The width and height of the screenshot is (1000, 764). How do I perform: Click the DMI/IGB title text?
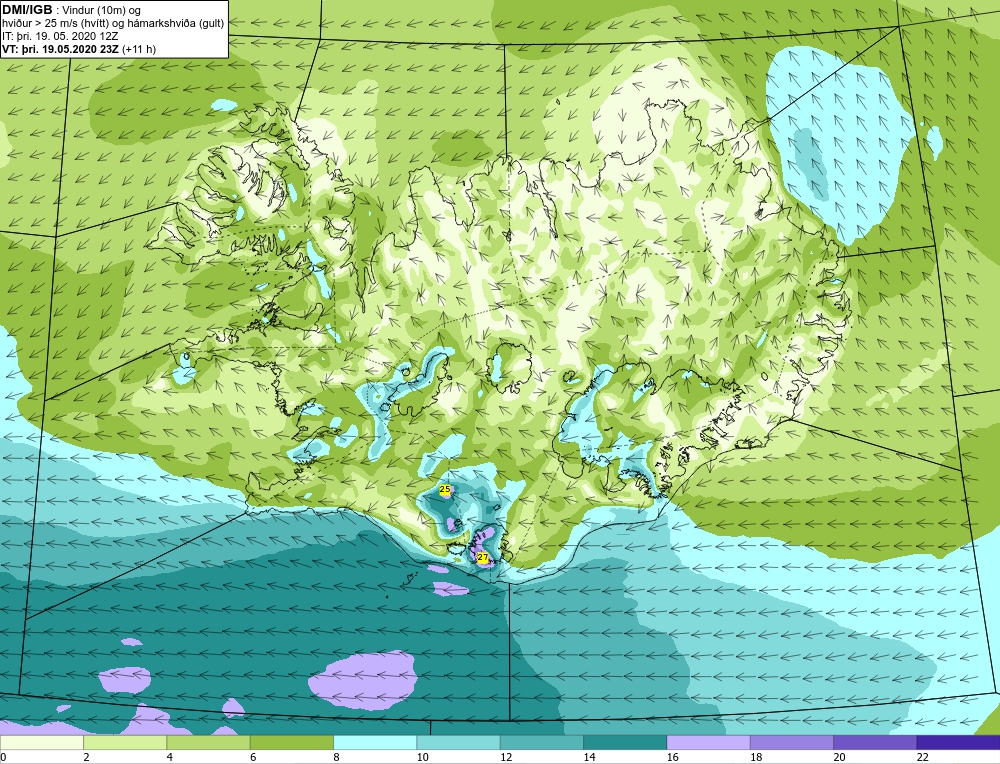click(27, 10)
